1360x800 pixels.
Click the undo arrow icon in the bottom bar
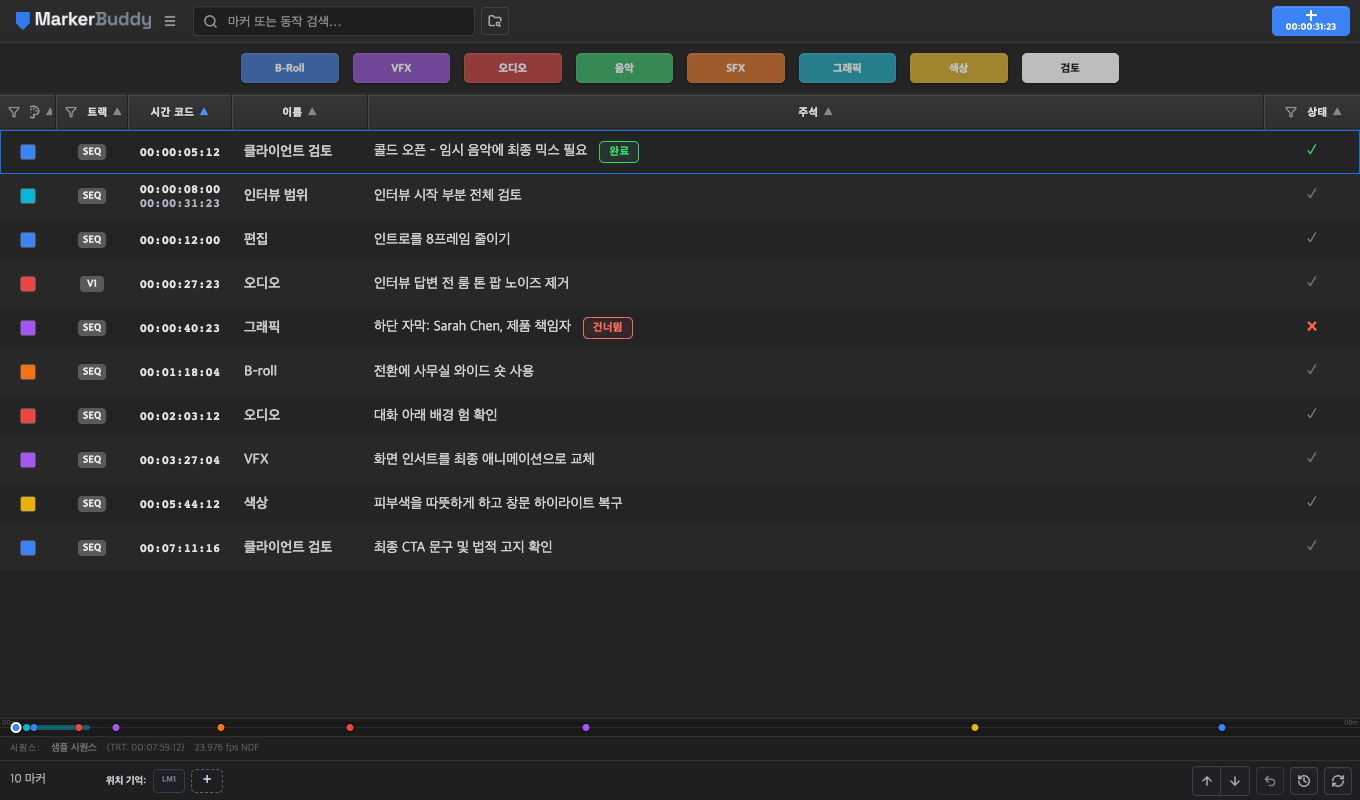pyautogui.click(x=1270, y=781)
